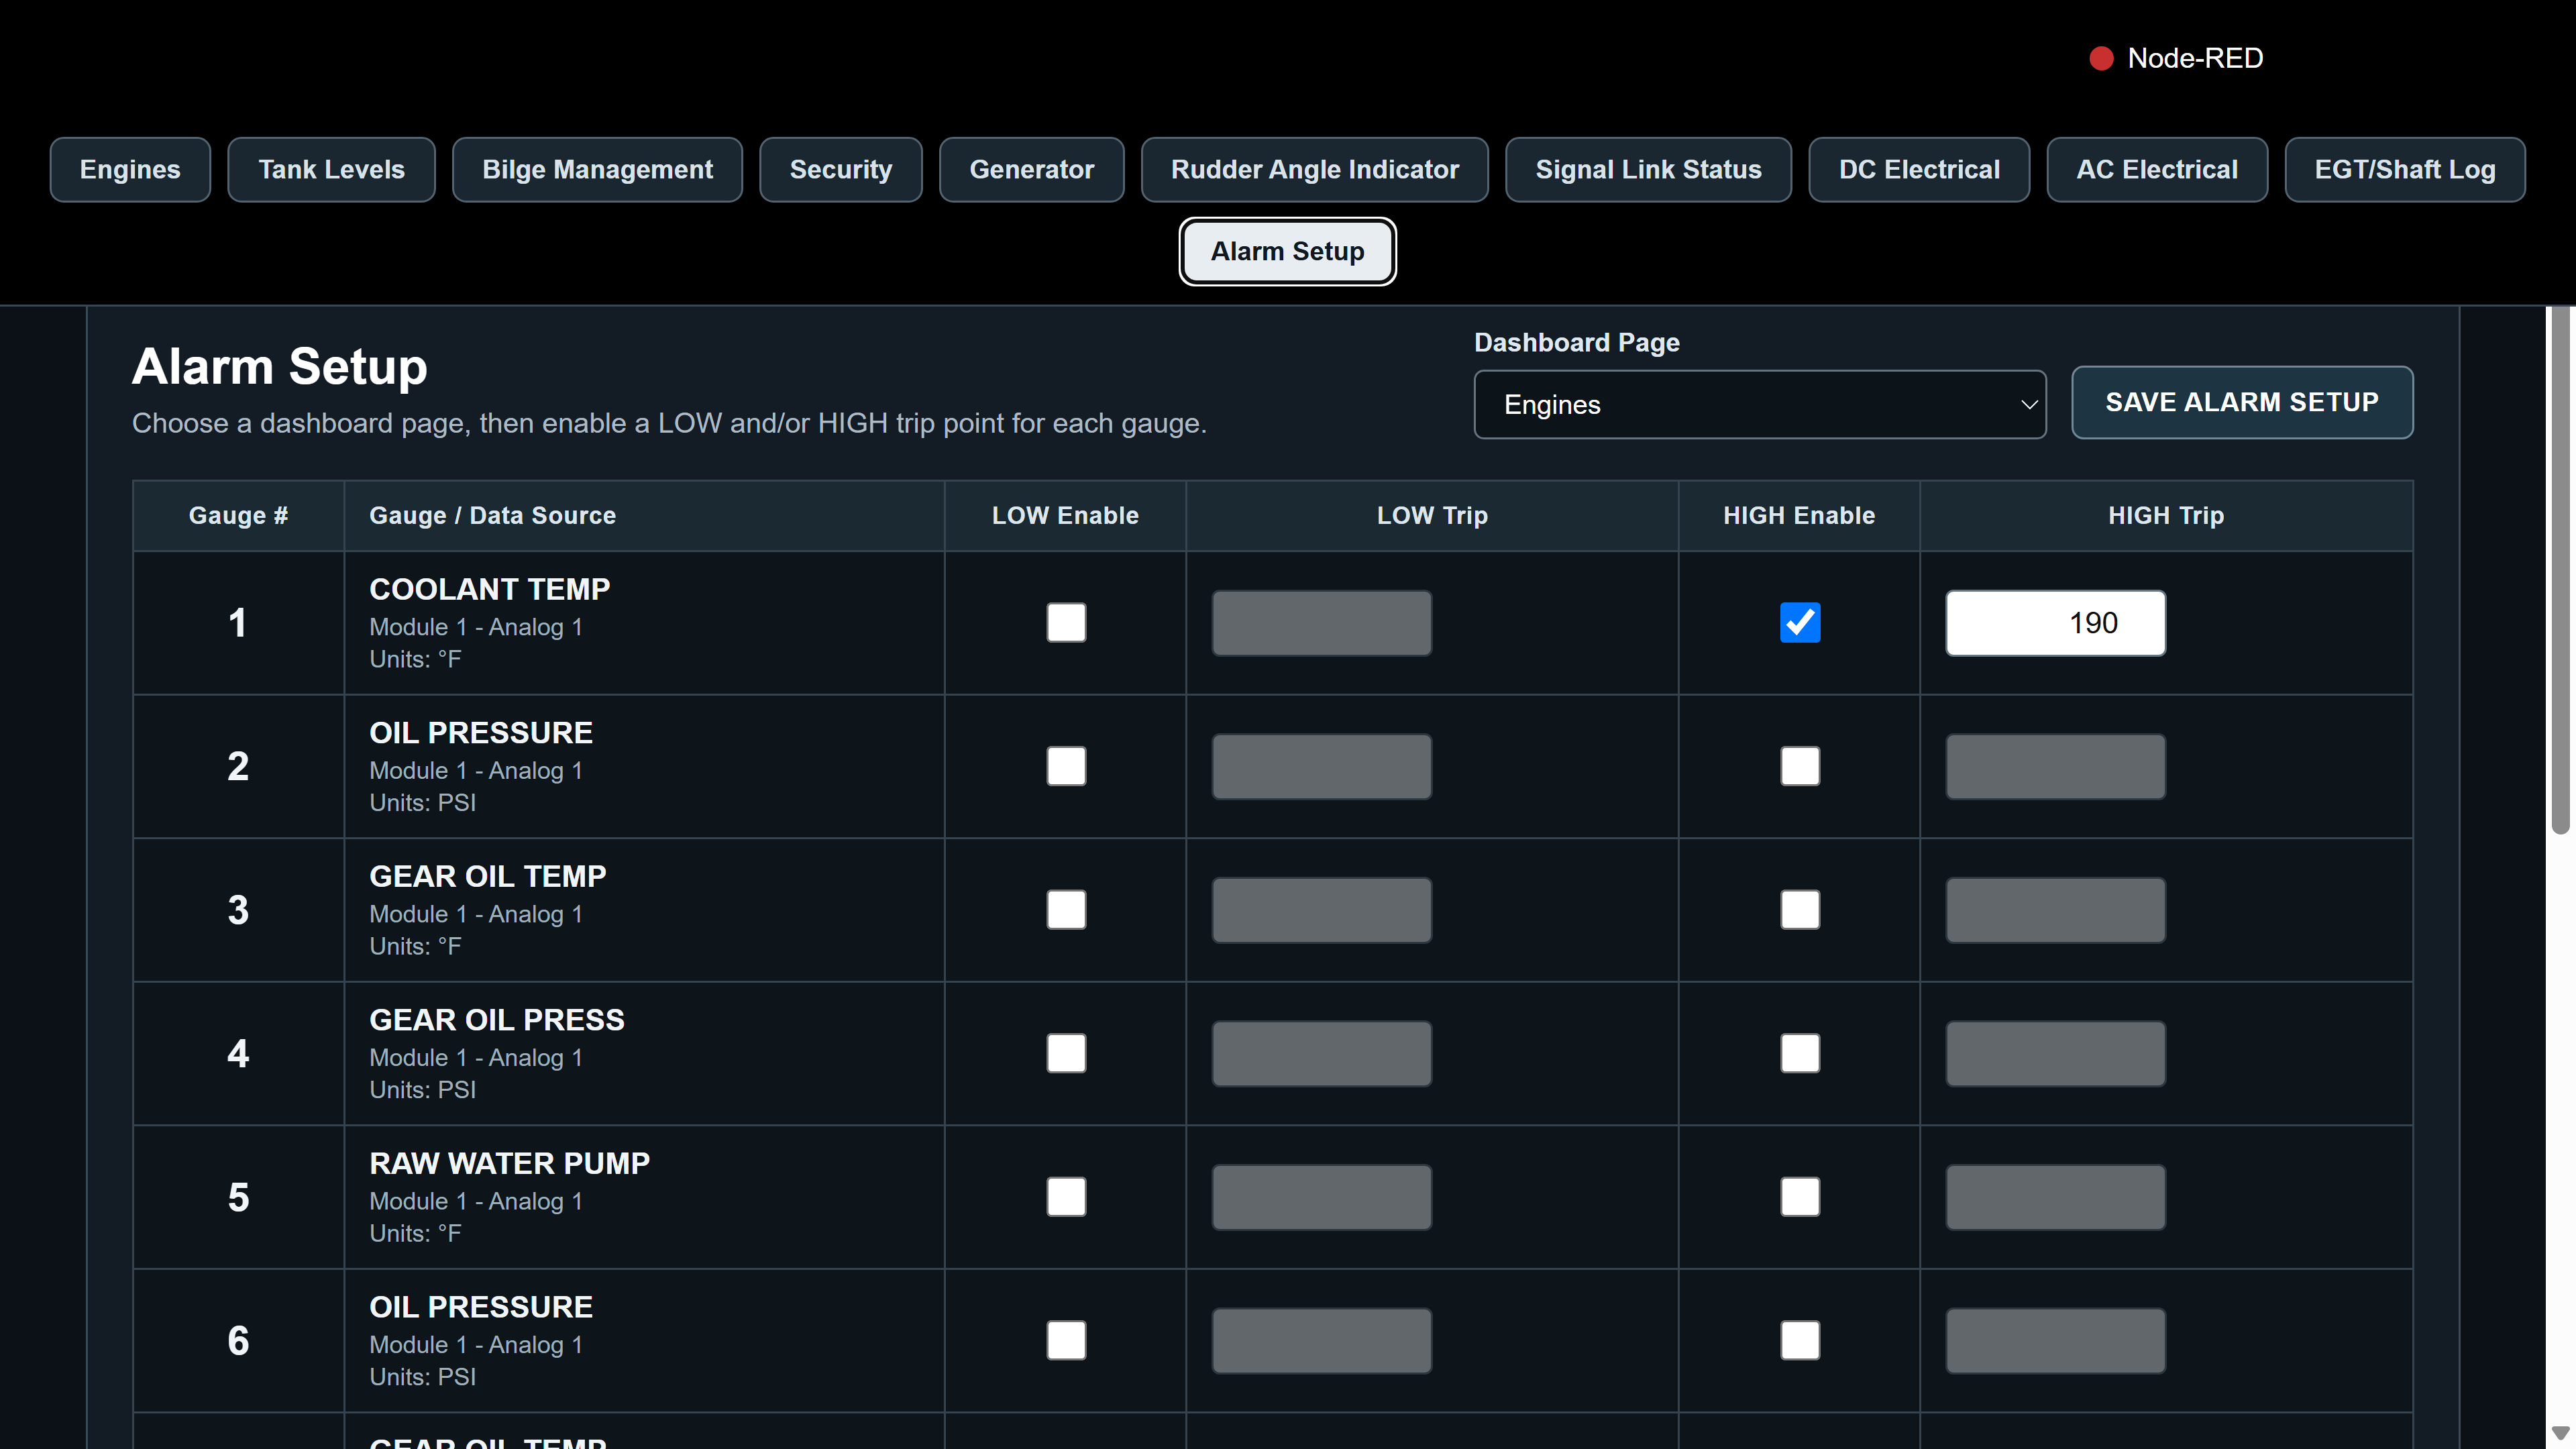Click the page vertical scrollbar thumb
The height and width of the screenshot is (1449, 2576).
pos(2560,570)
